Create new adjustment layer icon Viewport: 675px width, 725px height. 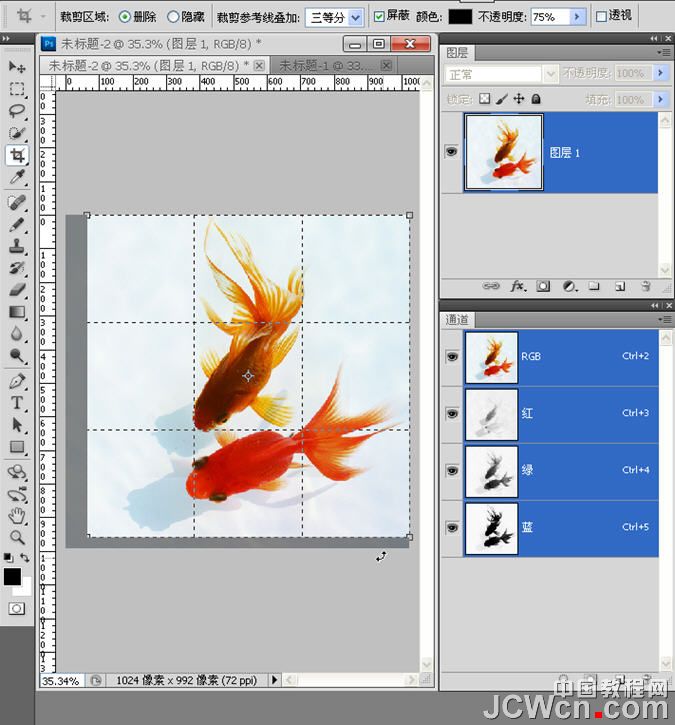coord(569,286)
